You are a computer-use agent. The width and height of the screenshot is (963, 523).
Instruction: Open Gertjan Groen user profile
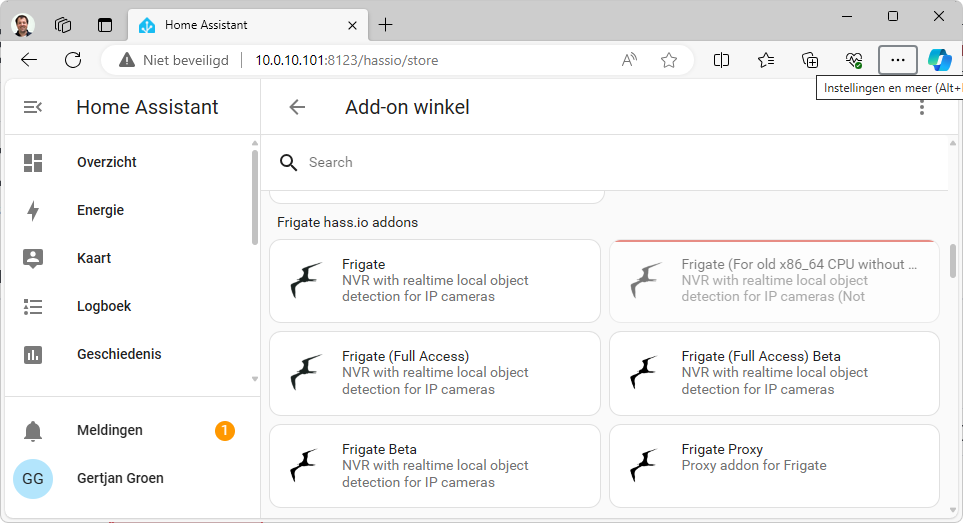(x=119, y=478)
